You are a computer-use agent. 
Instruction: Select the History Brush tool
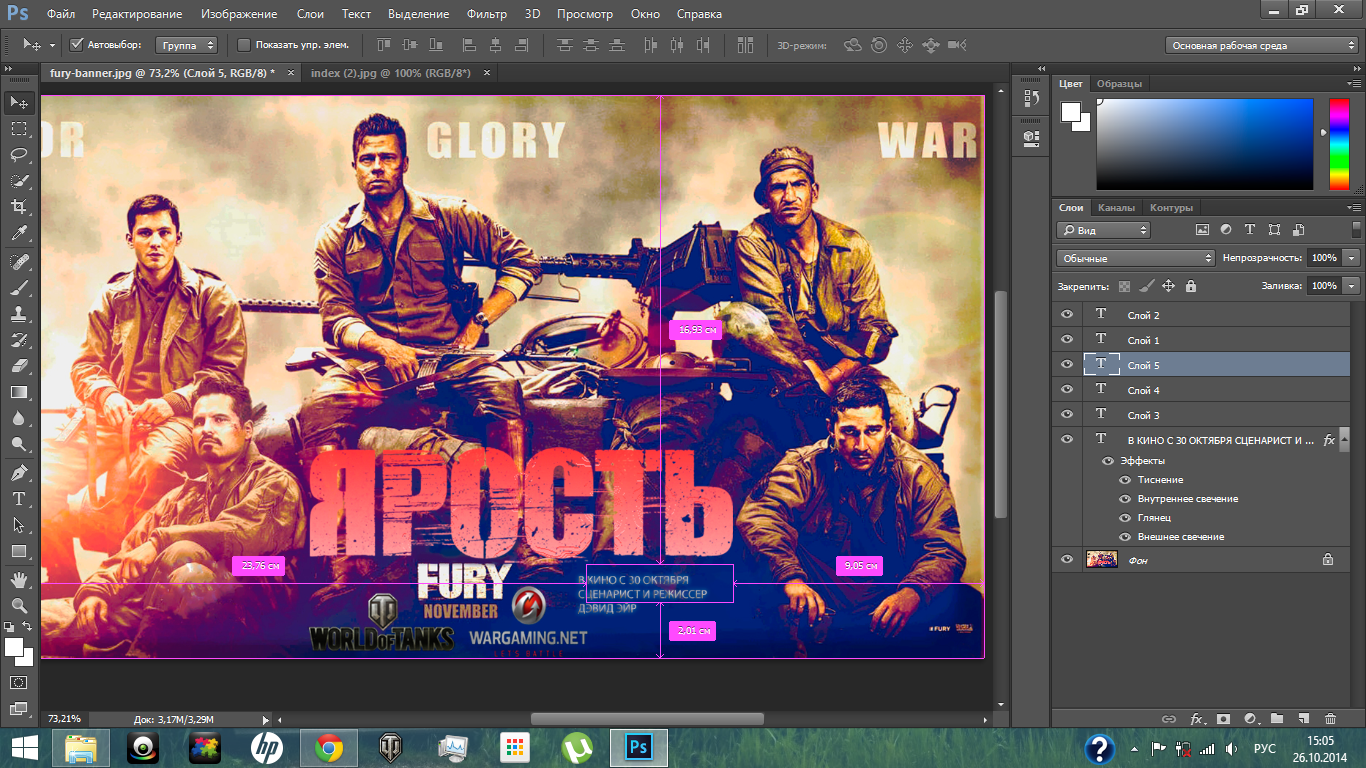19,340
